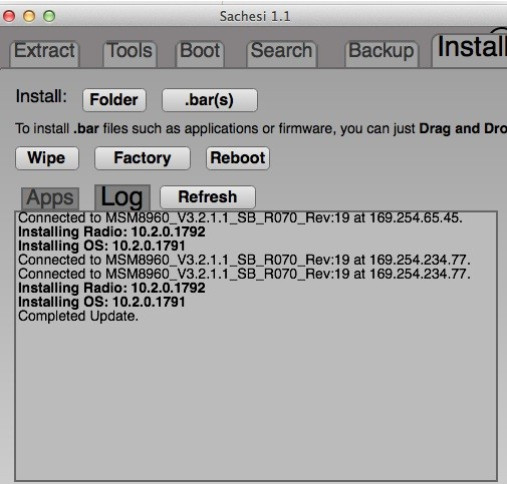This screenshot has height=484, width=507.
Task: Close the Sachesi window
Action: (9, 16)
